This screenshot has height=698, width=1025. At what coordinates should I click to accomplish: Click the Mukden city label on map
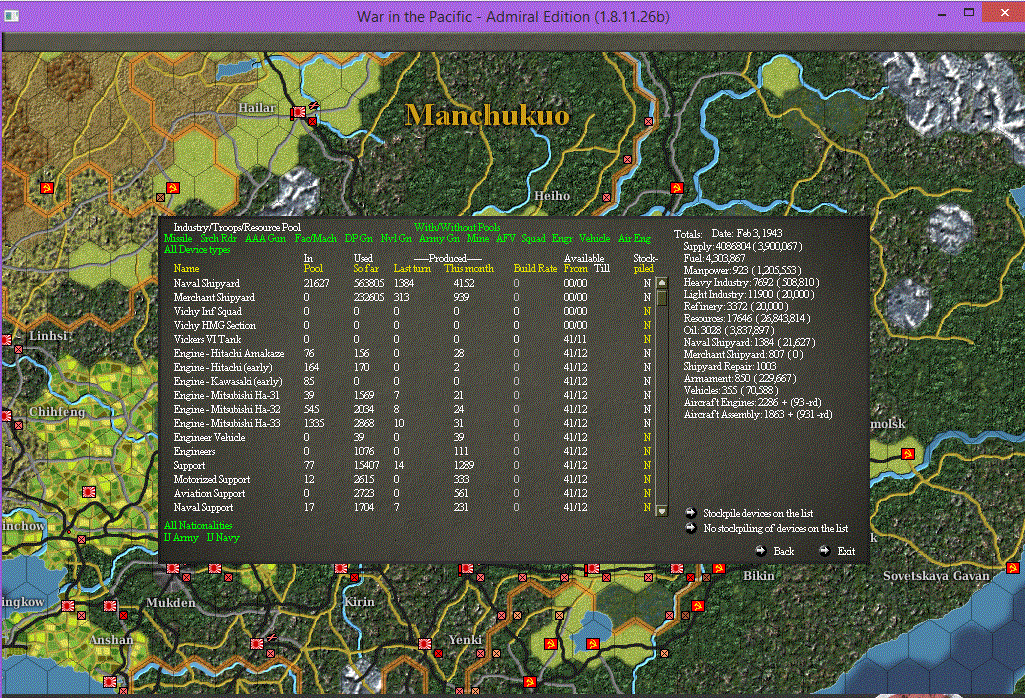(171, 602)
